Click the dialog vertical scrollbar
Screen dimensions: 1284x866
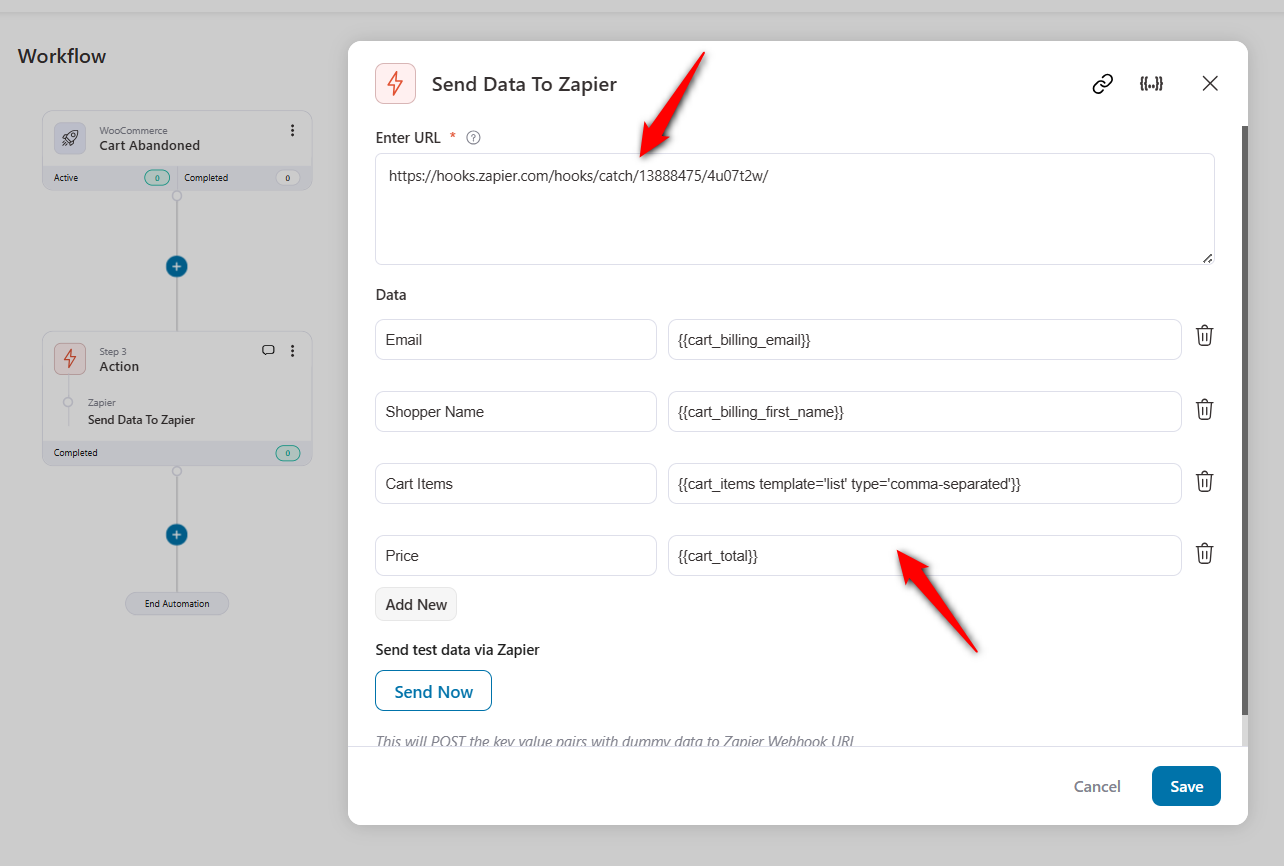[1245, 420]
